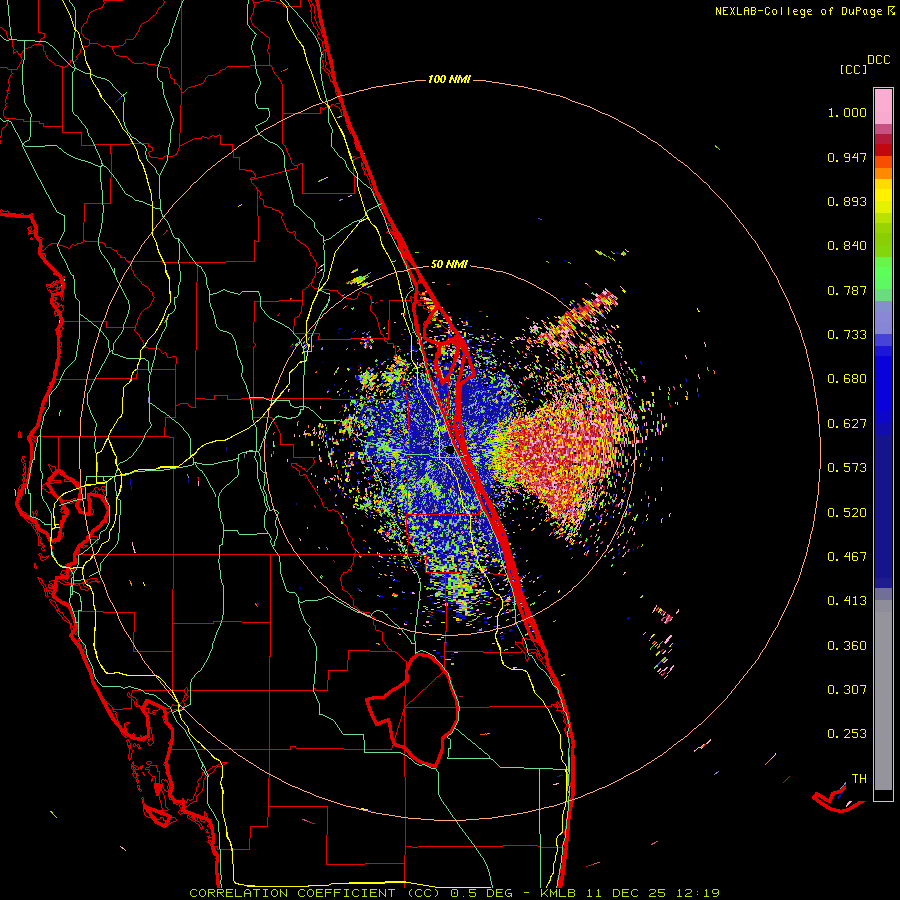Click the 0.840 scale value
This screenshot has height=900, width=900.
[x=847, y=246]
